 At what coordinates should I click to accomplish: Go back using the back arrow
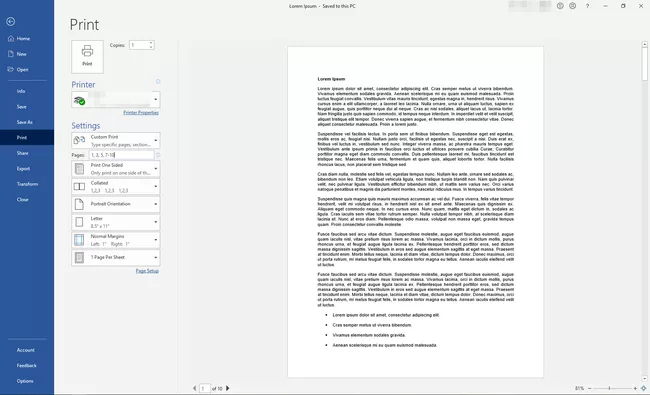pyautogui.click(x=11, y=22)
